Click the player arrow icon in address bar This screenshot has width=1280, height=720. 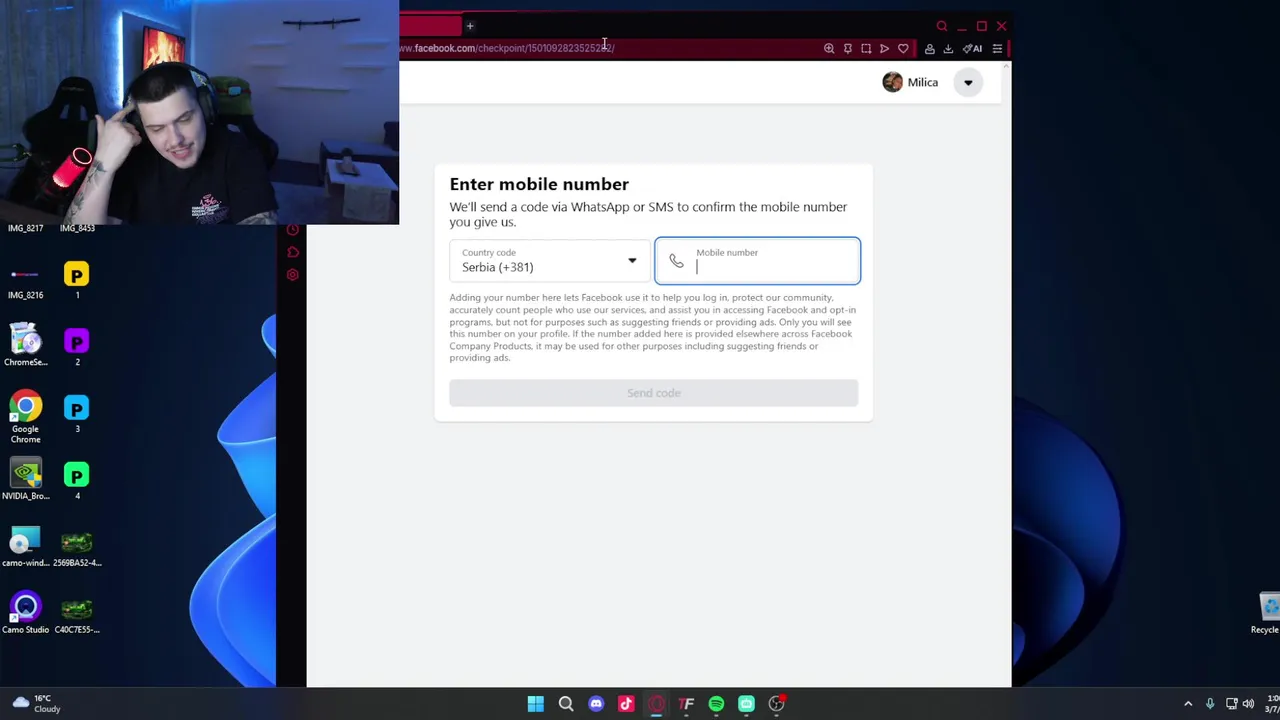click(884, 48)
